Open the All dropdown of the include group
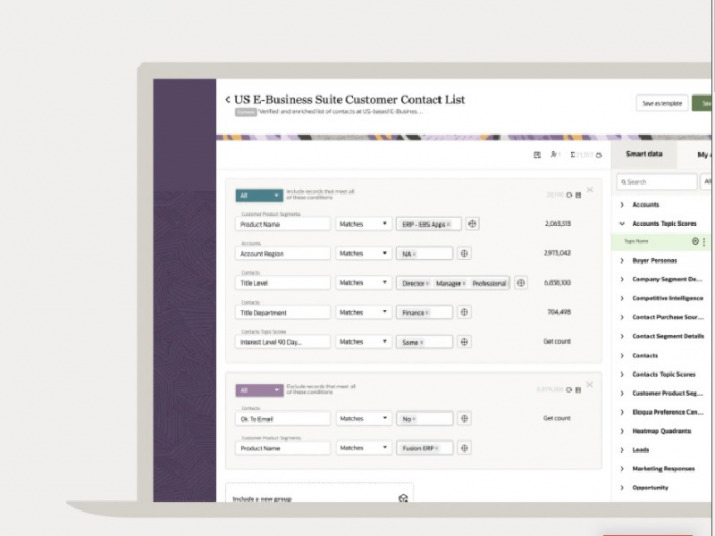Viewport: 715px width, 536px height. pyautogui.click(x=259, y=195)
